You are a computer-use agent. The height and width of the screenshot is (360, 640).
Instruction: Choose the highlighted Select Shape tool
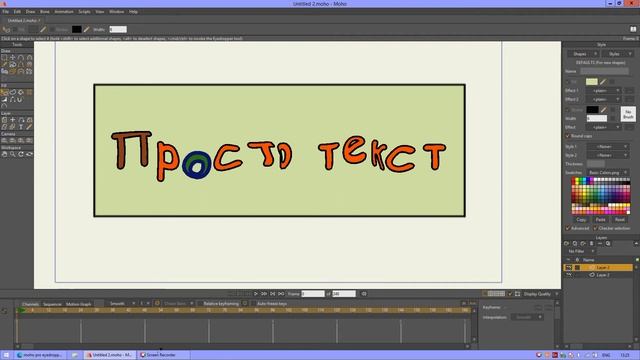click(x=4, y=92)
